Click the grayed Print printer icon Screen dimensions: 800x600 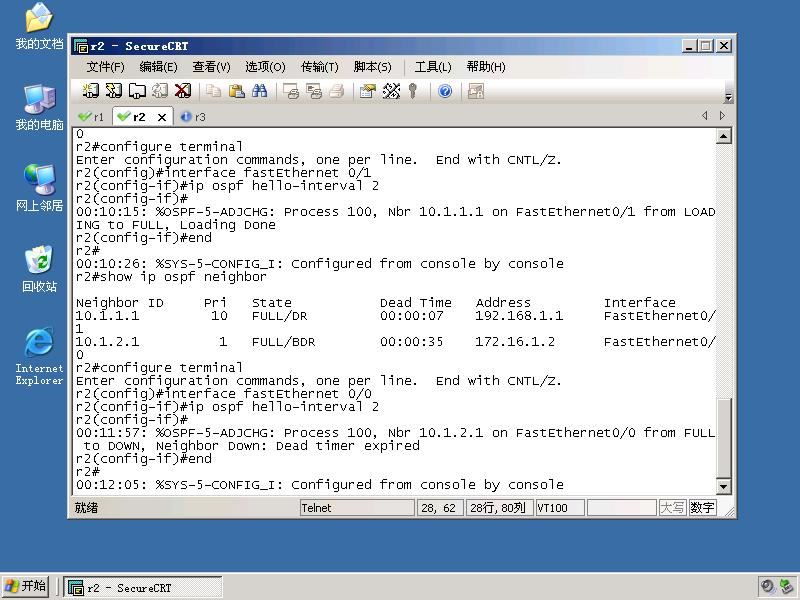pyautogui.click(x=336, y=91)
